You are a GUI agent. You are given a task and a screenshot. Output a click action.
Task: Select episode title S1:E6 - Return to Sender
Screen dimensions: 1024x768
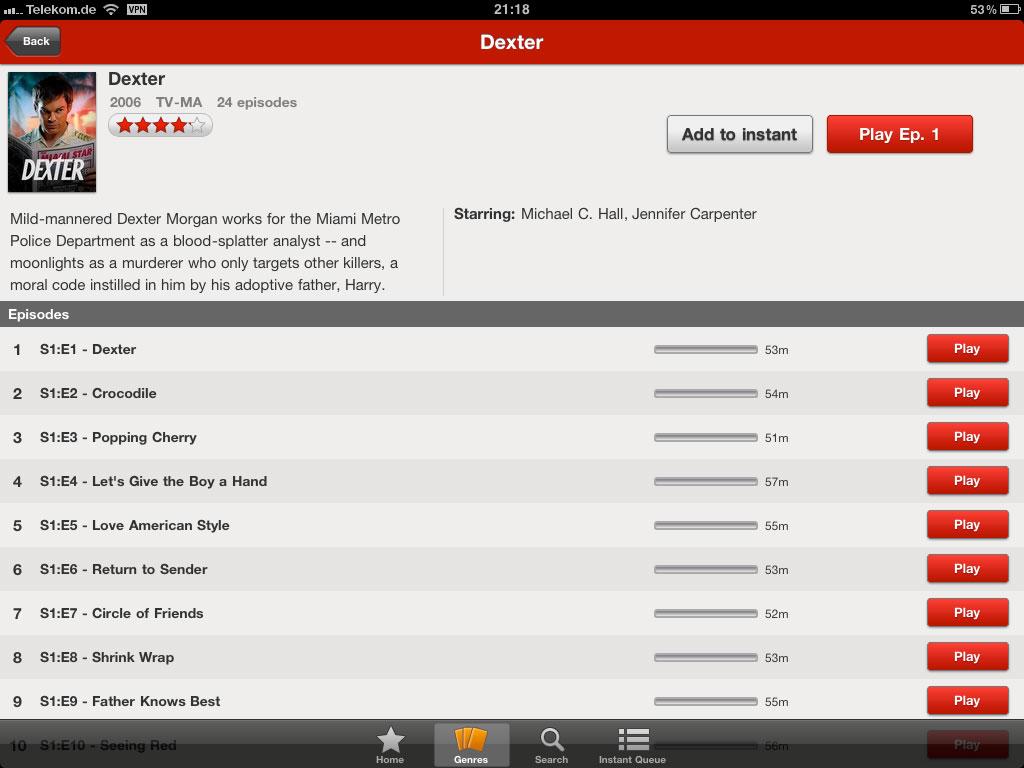[123, 569]
